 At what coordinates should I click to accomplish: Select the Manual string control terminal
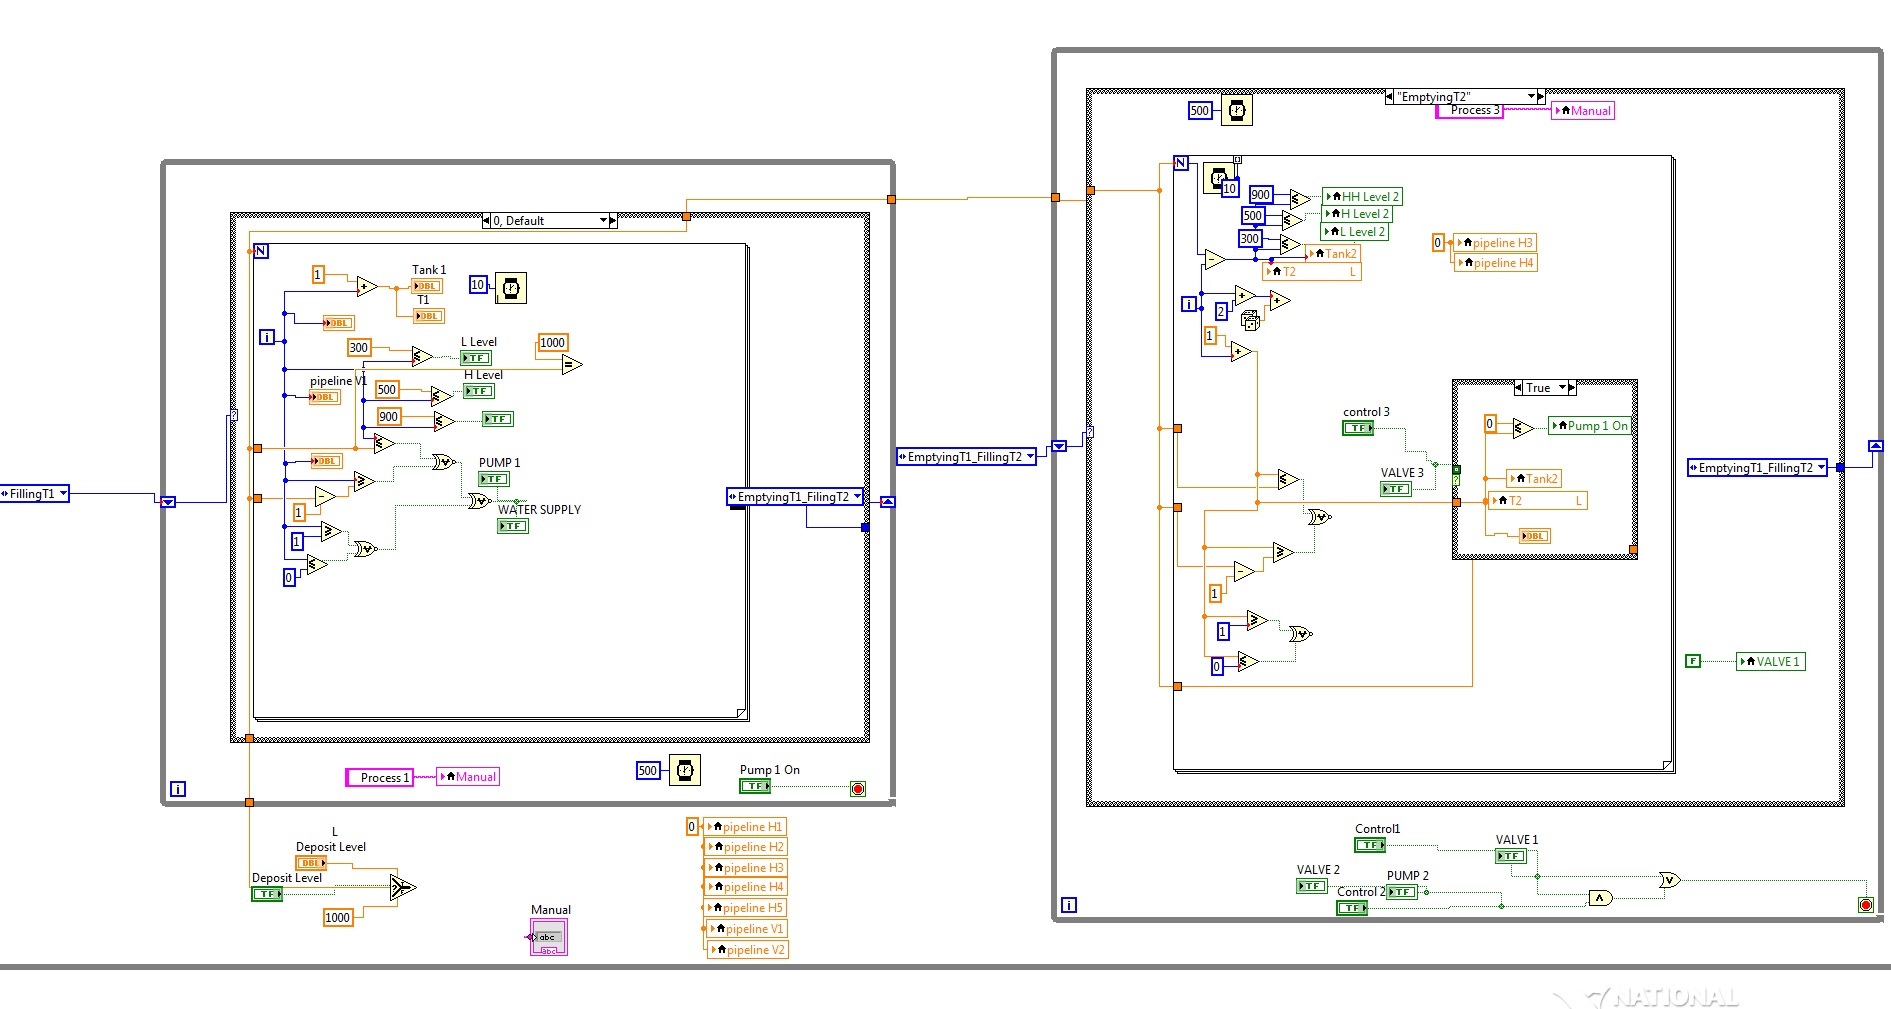coord(549,937)
